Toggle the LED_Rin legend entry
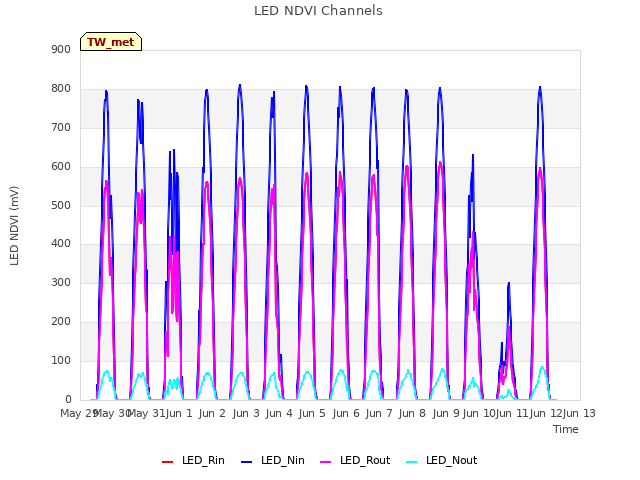The width and height of the screenshot is (640, 480). tap(193, 460)
